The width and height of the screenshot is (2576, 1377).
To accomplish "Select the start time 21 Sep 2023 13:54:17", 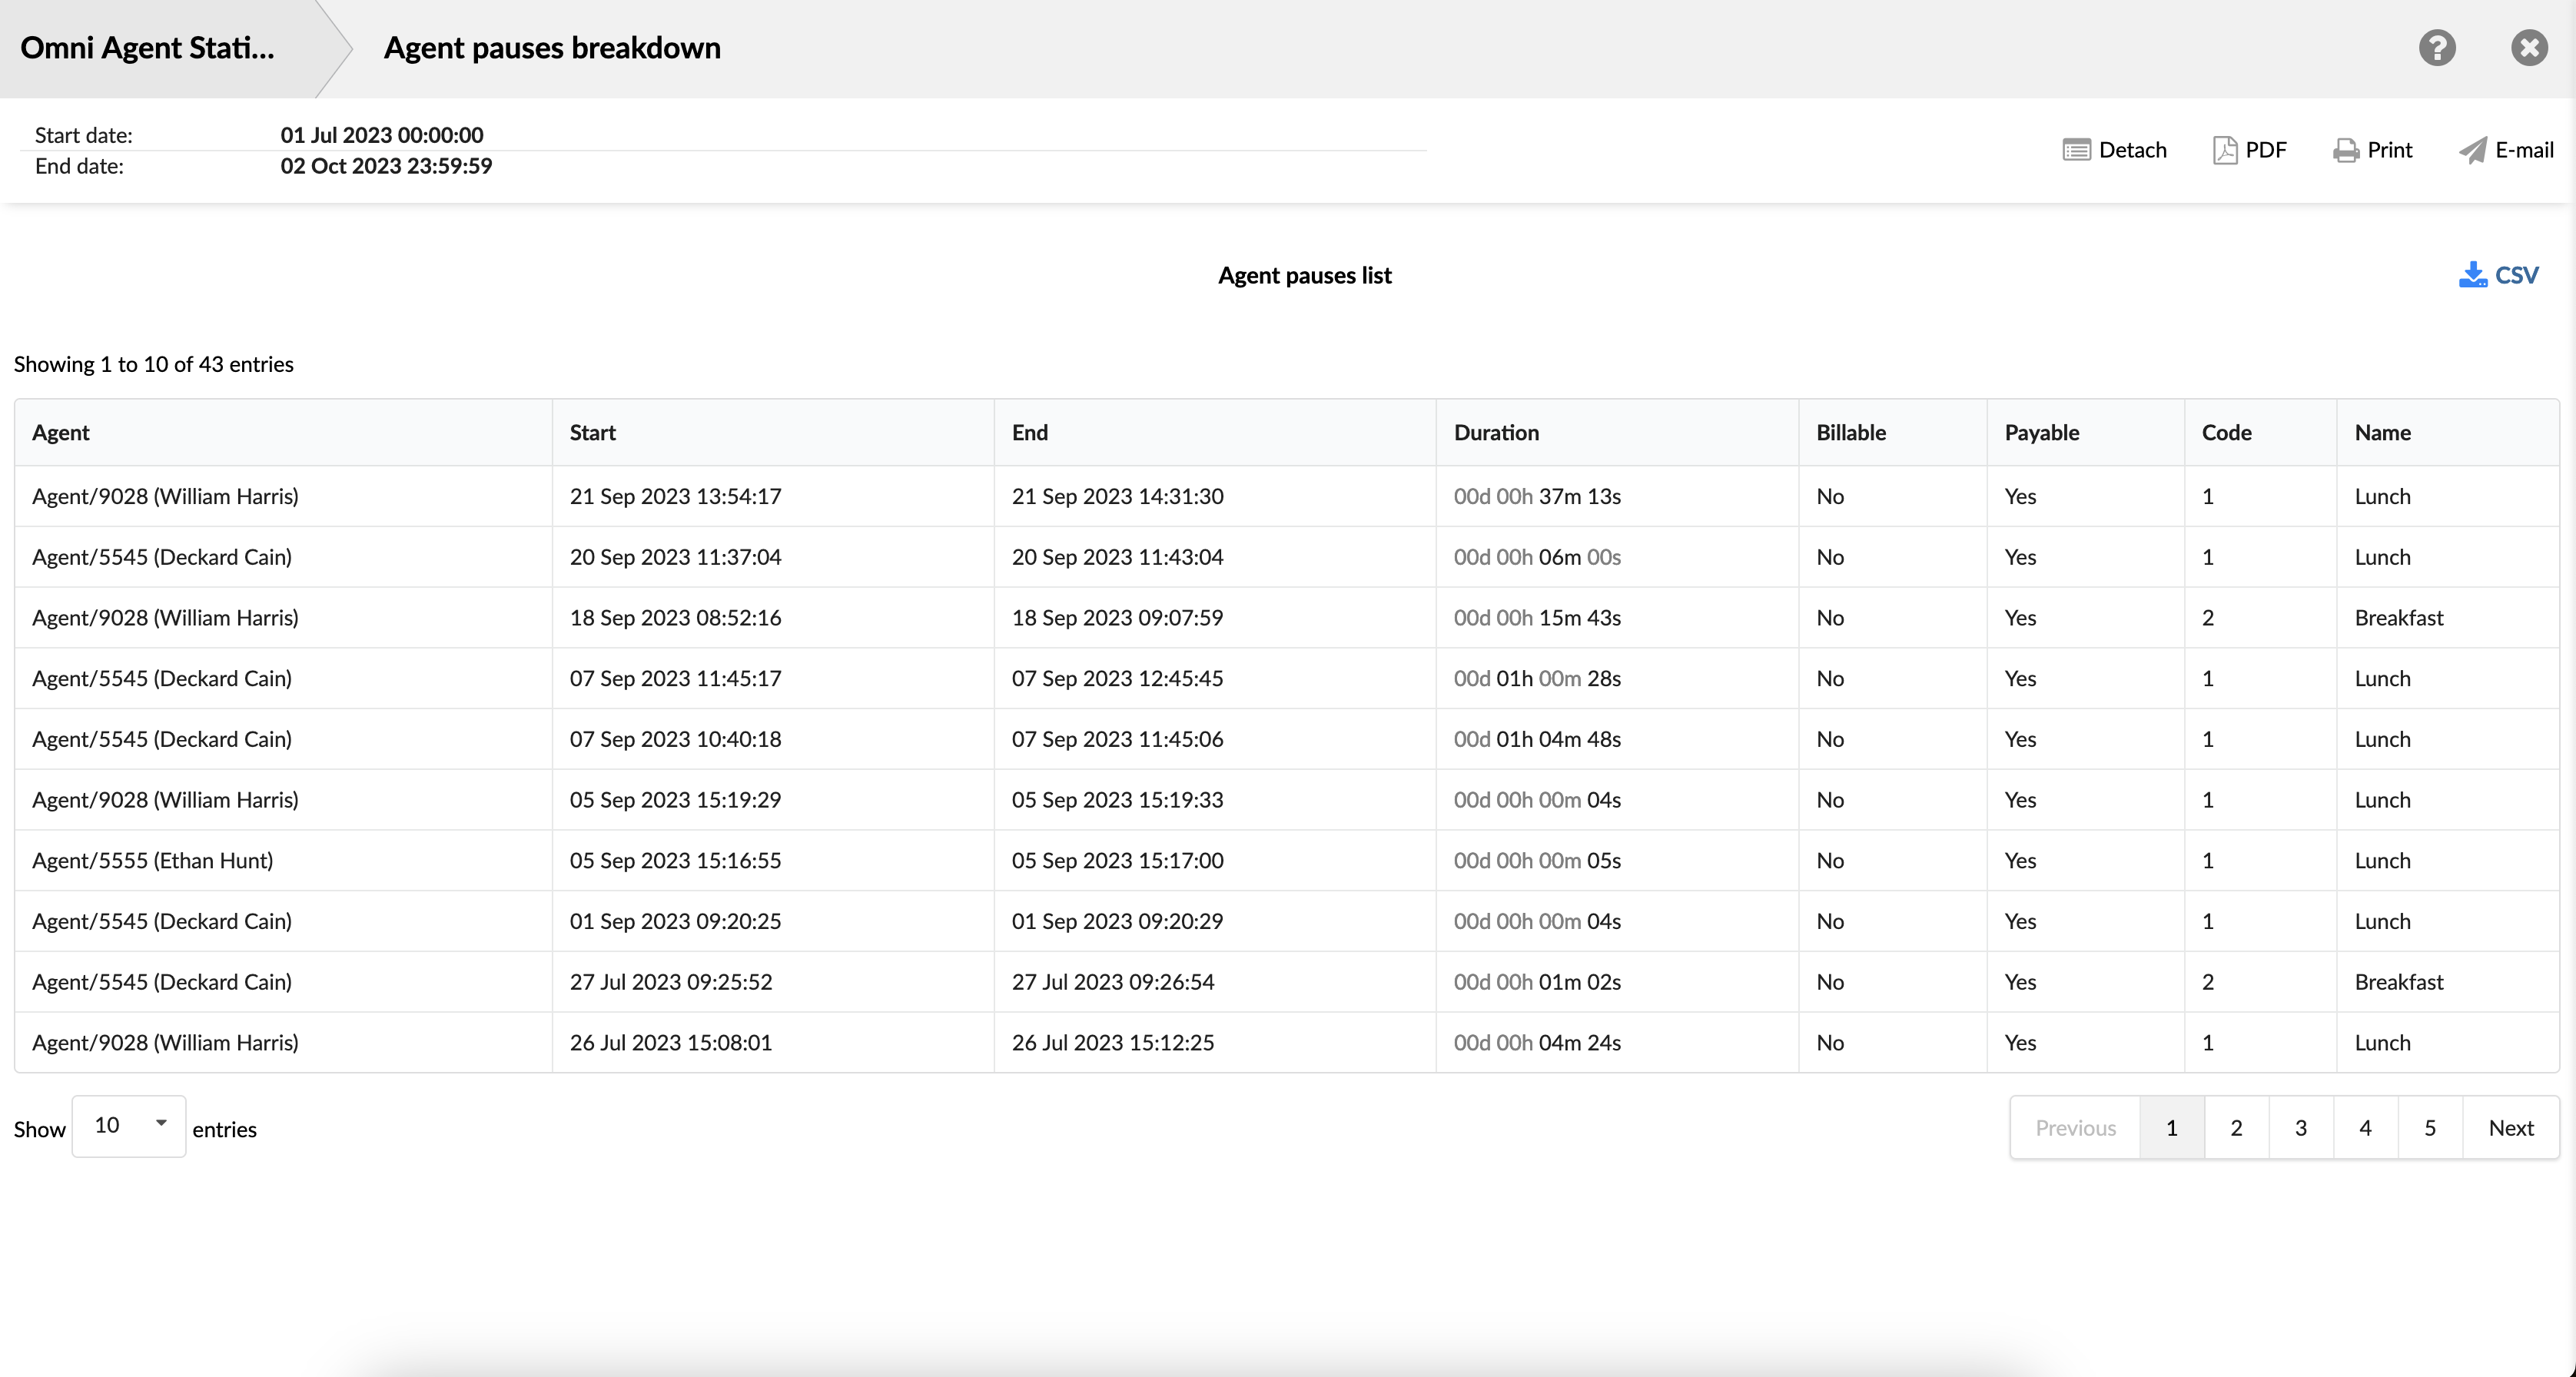I will [x=675, y=497].
